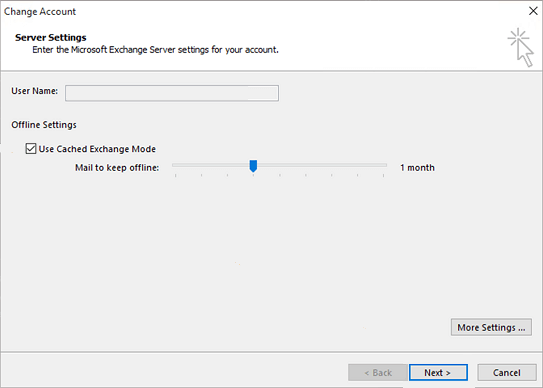The image size is (543, 388).
Task: Click the Mail to keep offline label
Action: point(117,168)
